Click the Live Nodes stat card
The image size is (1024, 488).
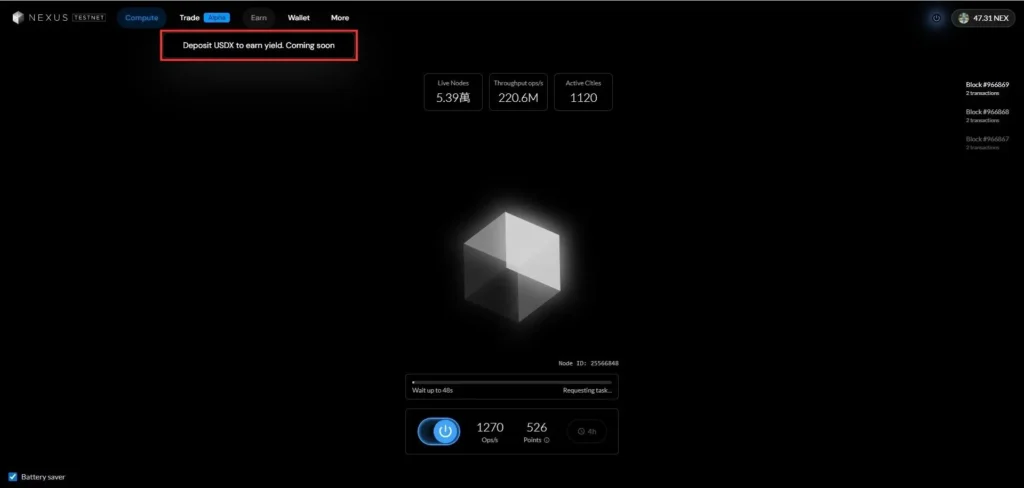coord(453,92)
